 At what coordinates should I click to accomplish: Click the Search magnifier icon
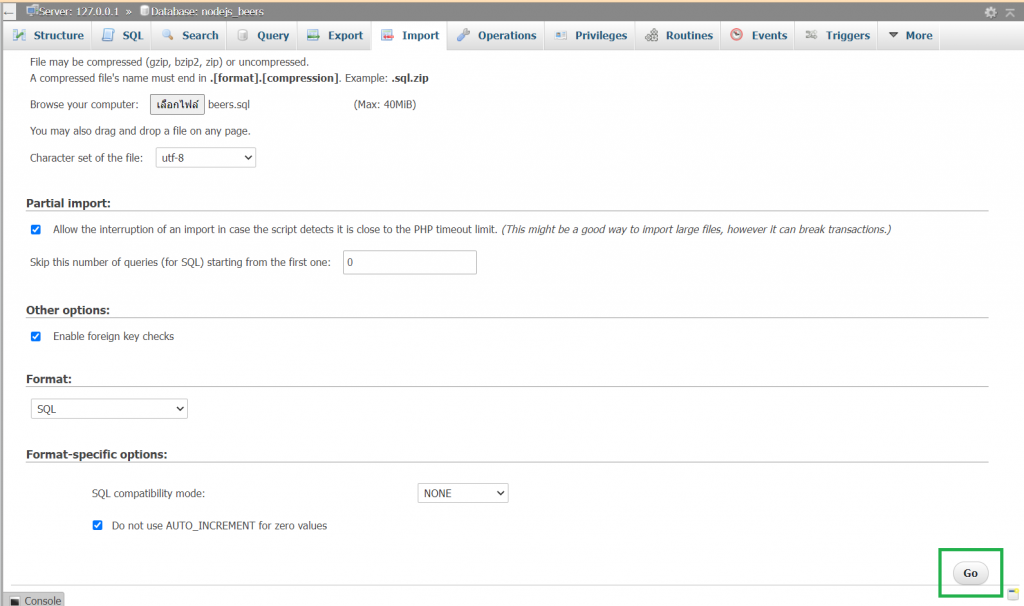point(168,35)
